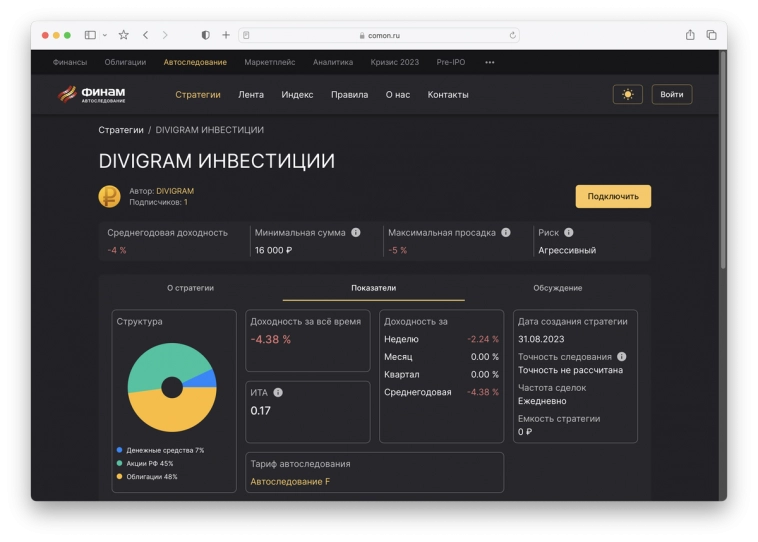The height and width of the screenshot is (542, 758).
Task: Go forward with the right arrow
Action: 165,35
